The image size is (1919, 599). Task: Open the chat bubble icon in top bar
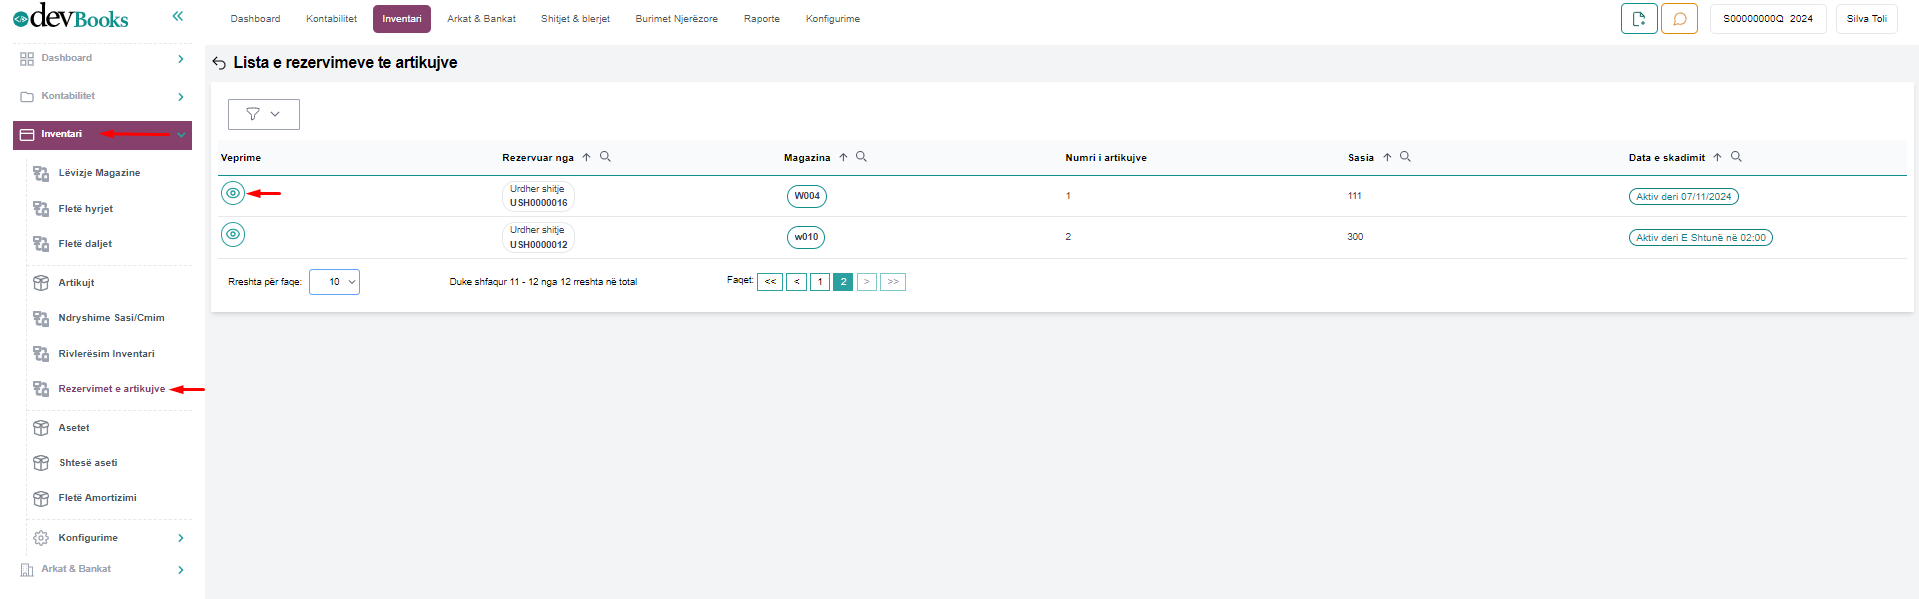(1679, 19)
